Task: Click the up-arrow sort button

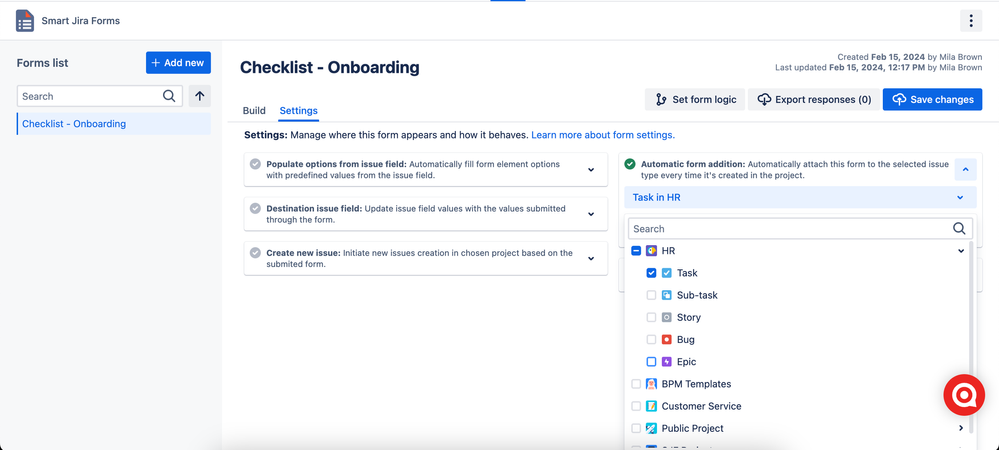Action: click(199, 96)
